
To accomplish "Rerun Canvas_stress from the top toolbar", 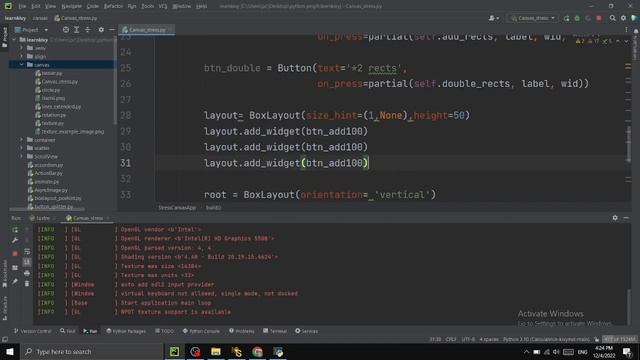I will tap(566, 18).
